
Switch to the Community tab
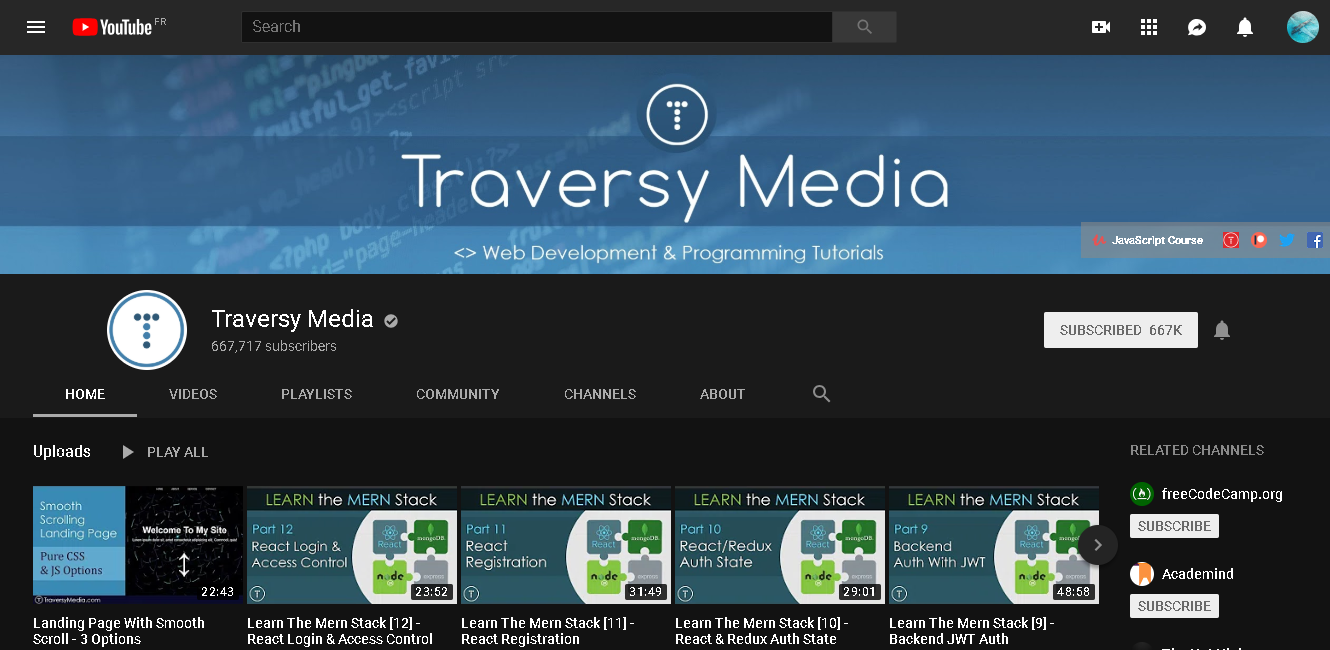[458, 394]
